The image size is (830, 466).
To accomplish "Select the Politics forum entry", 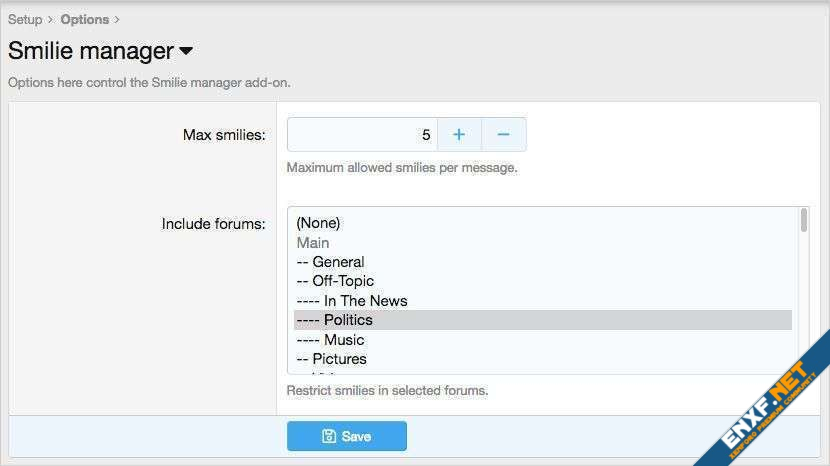I will coord(335,320).
